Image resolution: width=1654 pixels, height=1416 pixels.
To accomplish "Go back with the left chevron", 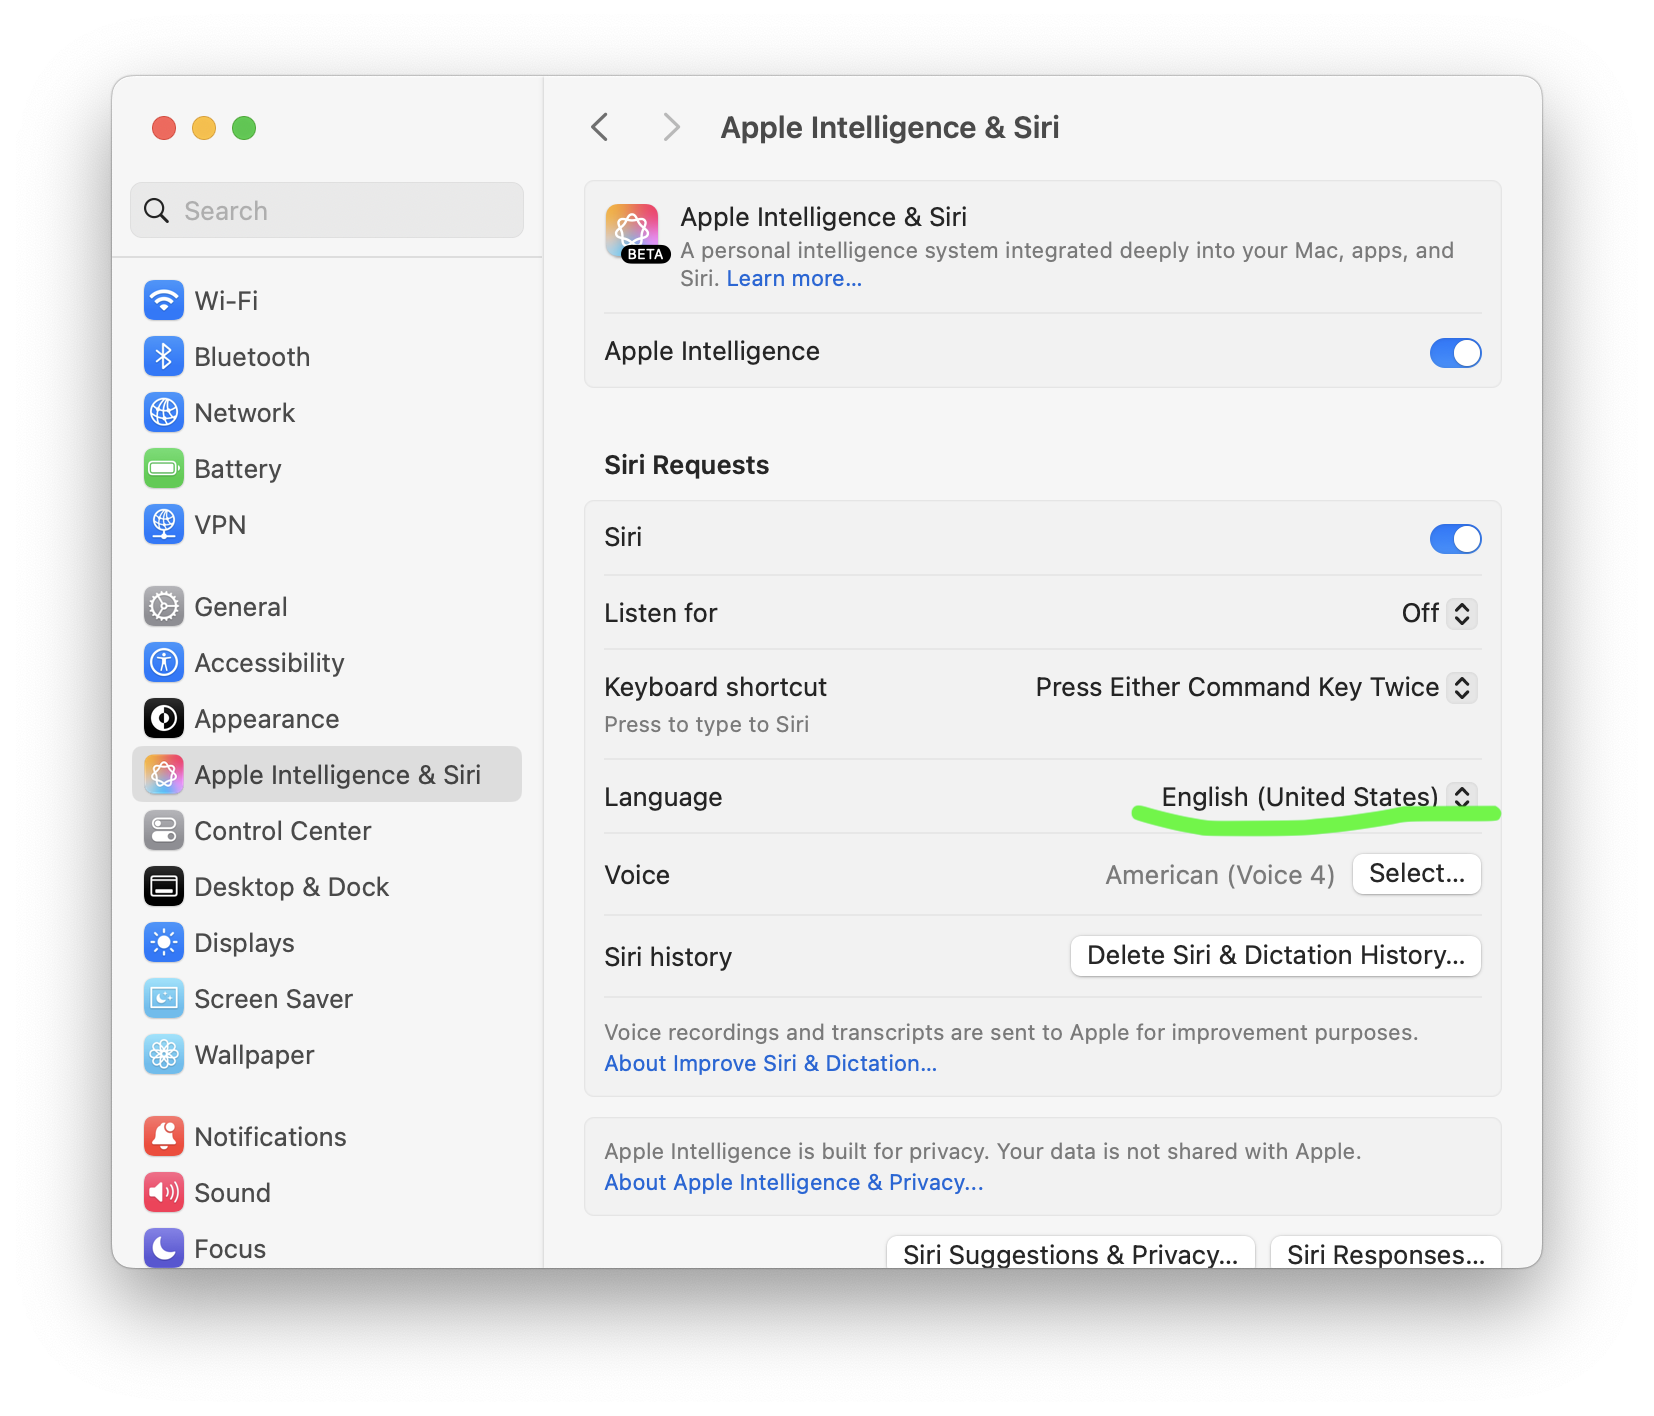I will click(600, 127).
